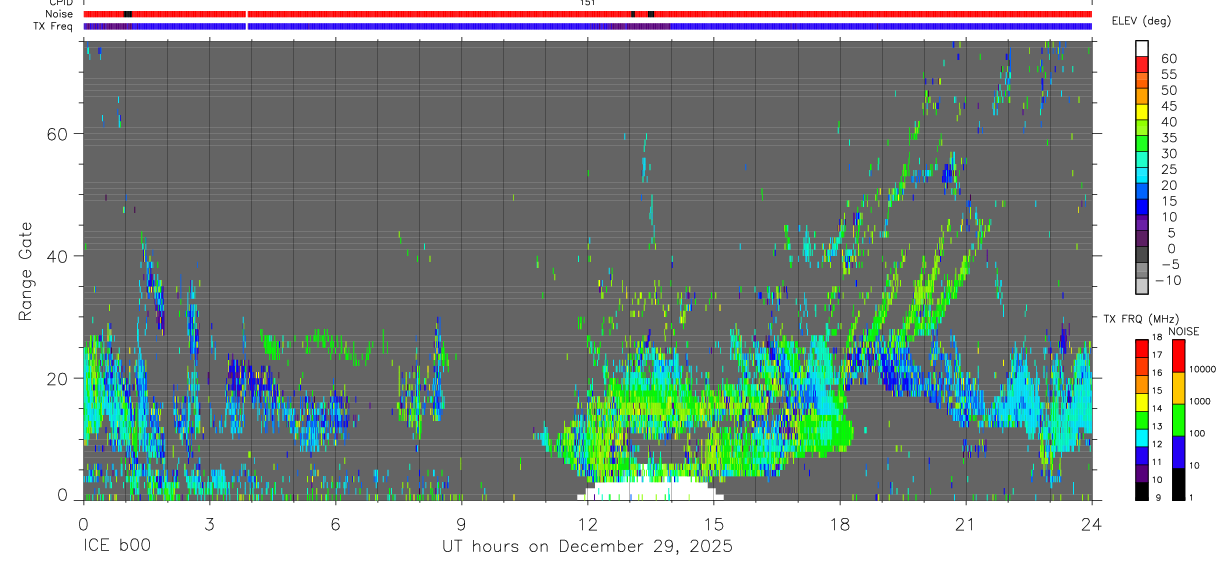The image size is (1228, 567).
Task: Click the green segment of the NOISE colorbar
Action: [x=1177, y=419]
